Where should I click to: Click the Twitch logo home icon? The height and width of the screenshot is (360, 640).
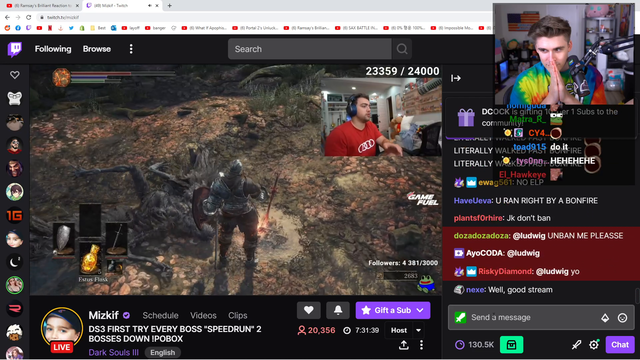pyautogui.click(x=15, y=49)
